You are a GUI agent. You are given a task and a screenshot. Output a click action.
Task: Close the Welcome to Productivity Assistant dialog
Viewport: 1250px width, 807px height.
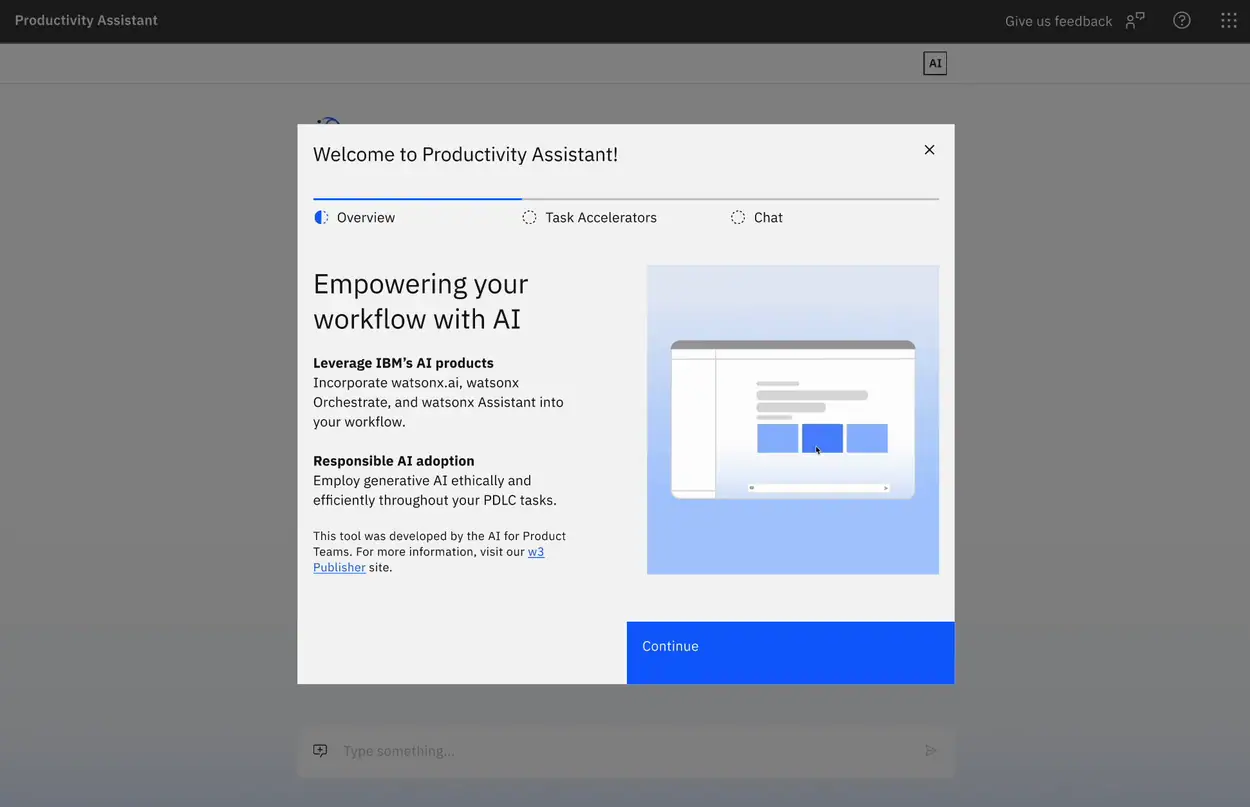[929, 150]
